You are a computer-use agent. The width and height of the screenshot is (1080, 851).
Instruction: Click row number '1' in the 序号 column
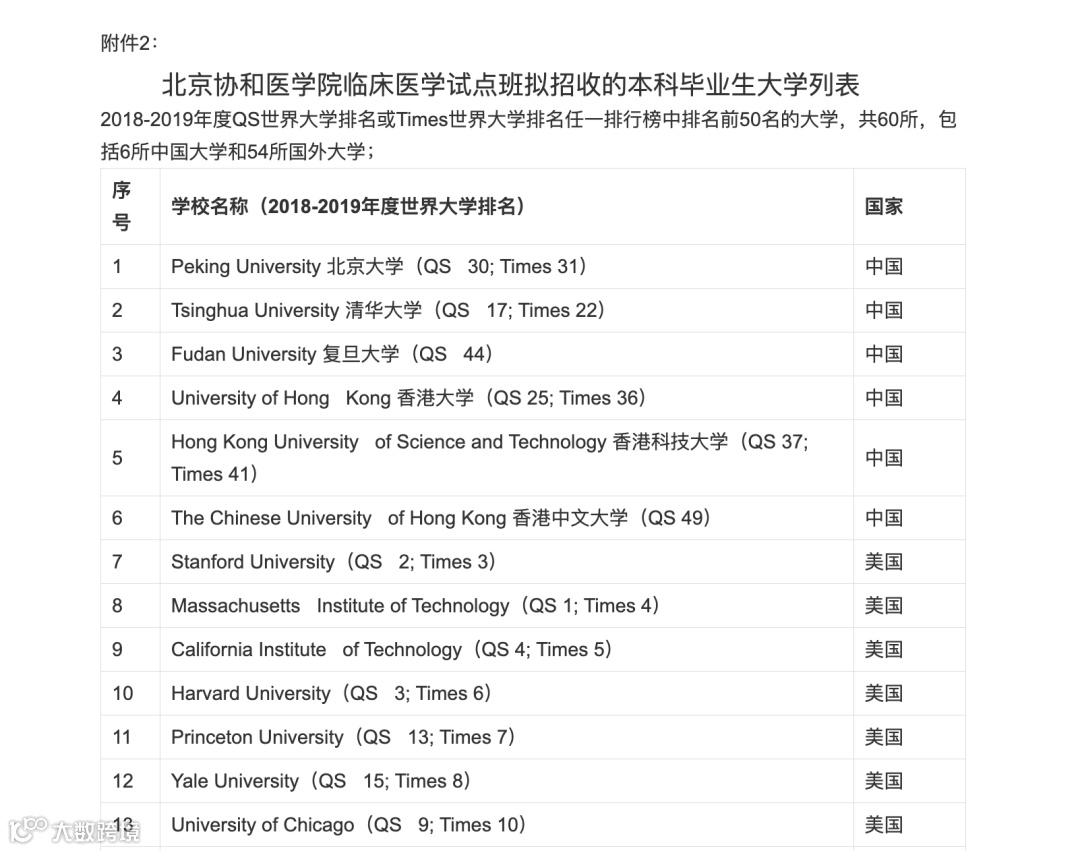coord(117,266)
